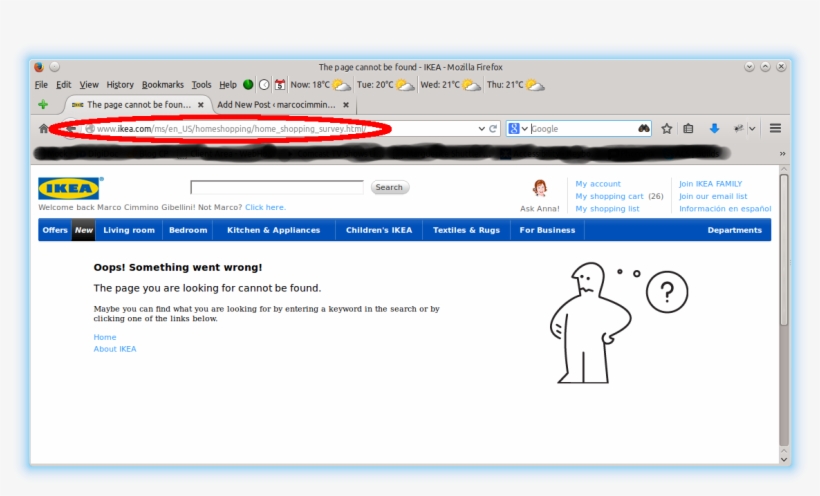Click the Ask Anna assistant icon
The image size is (820, 496).
pyautogui.click(x=540, y=187)
